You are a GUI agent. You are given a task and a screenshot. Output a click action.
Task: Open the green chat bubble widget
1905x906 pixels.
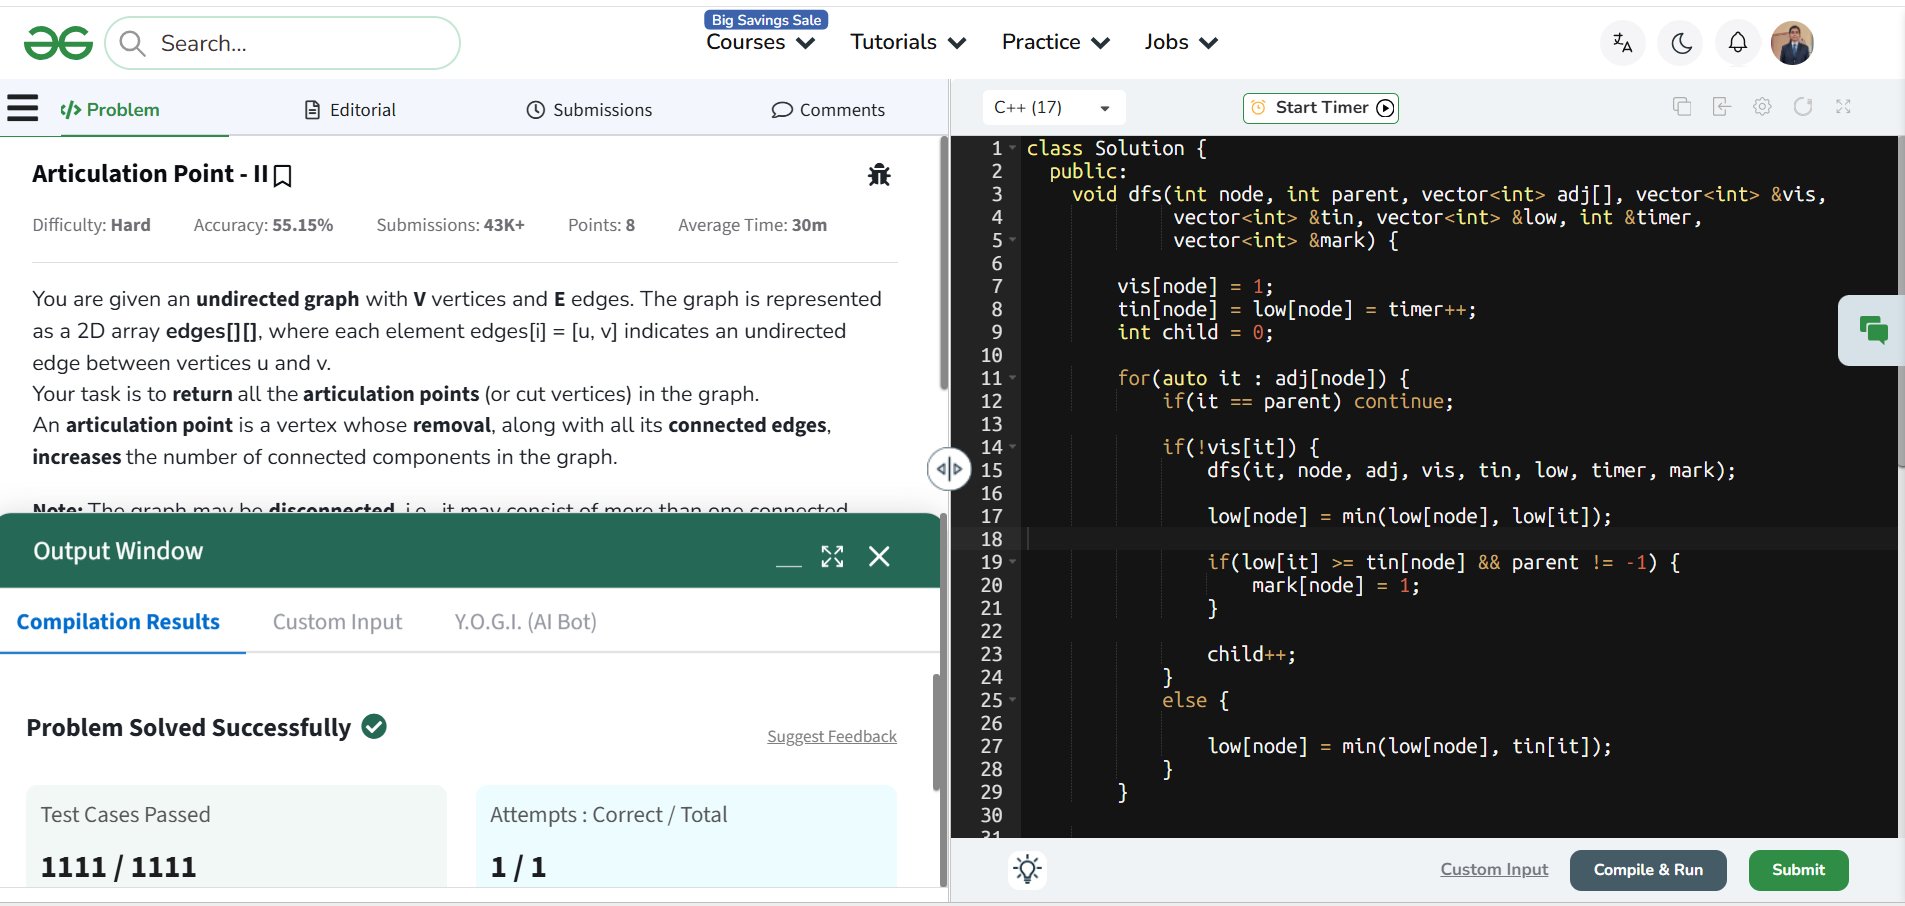(x=1873, y=330)
